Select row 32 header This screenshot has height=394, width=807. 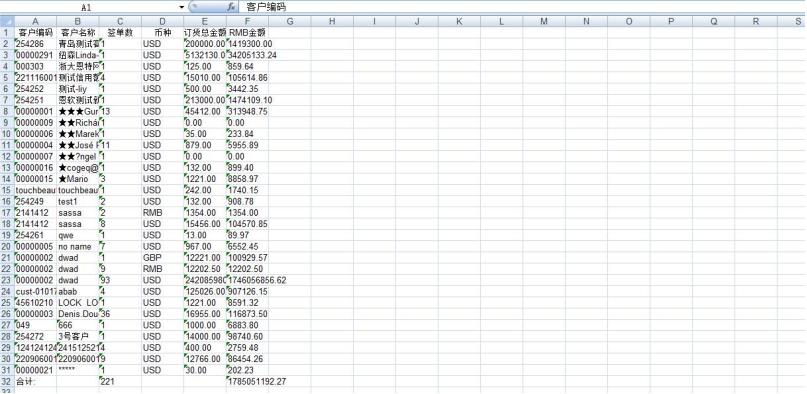coord(7,382)
